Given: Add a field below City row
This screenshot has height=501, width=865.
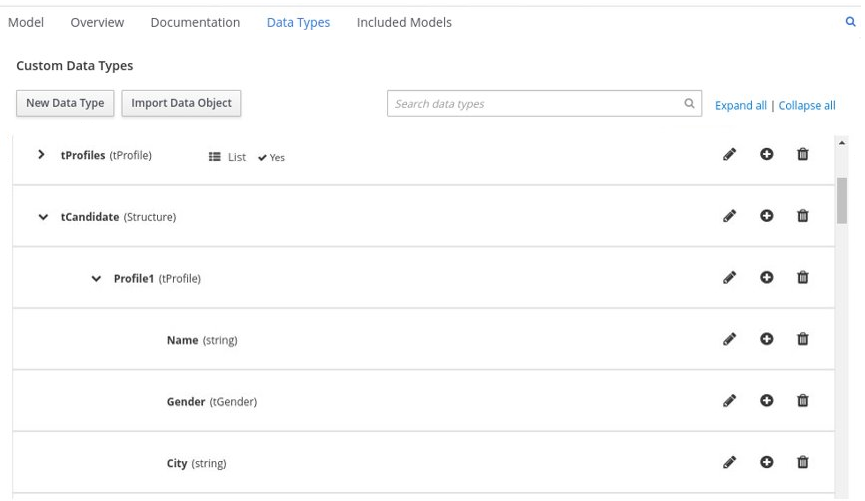Looking at the screenshot, I should 767,463.
